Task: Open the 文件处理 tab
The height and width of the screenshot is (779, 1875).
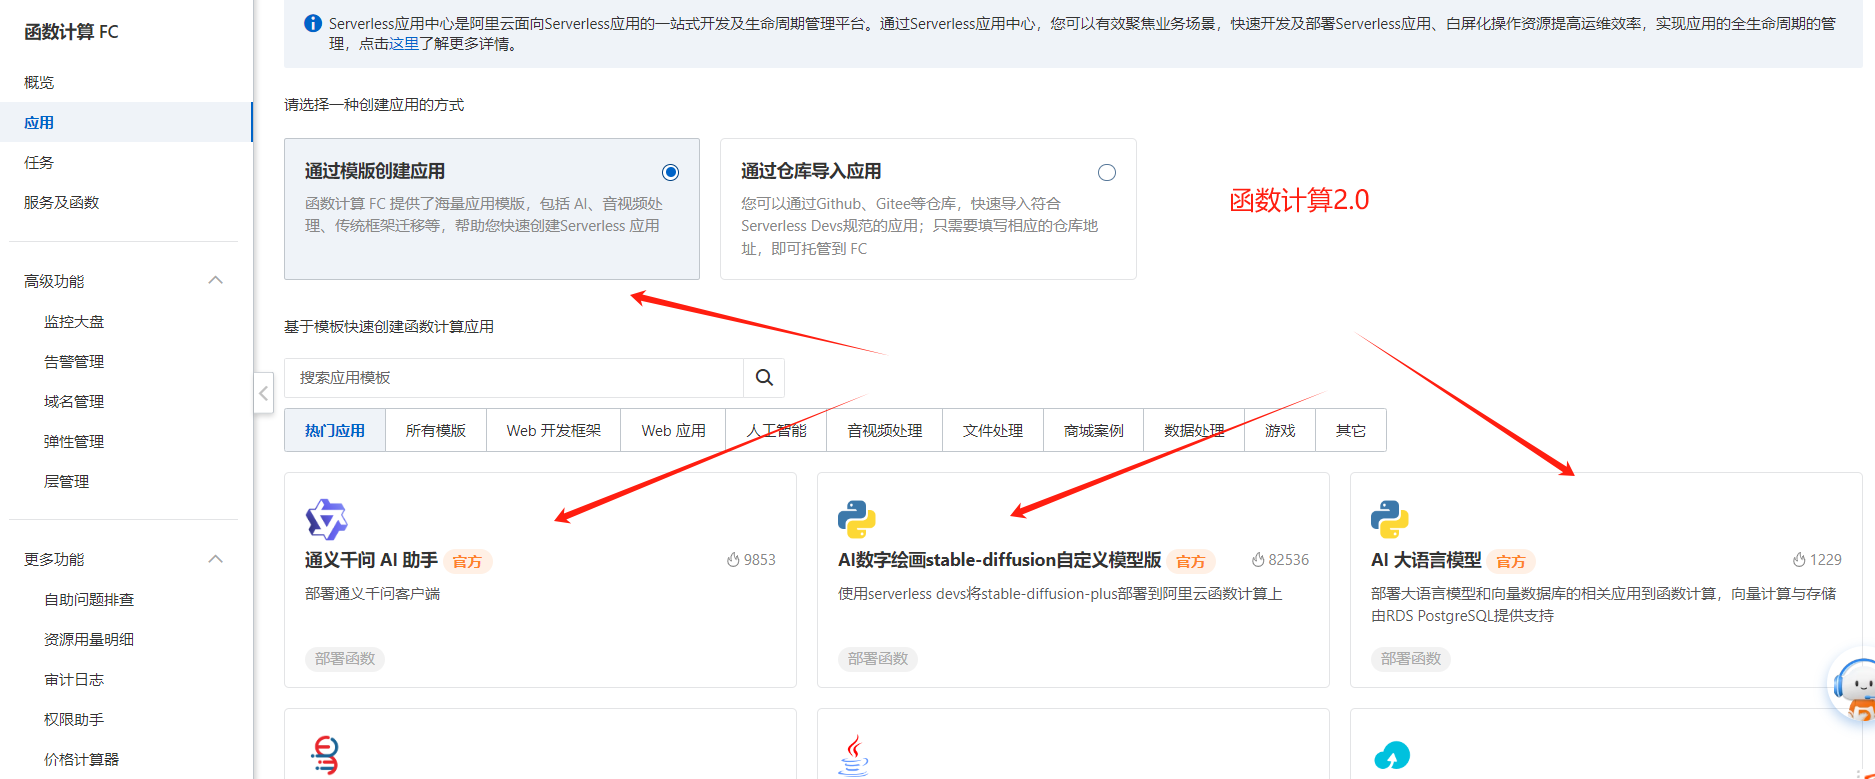Action: [993, 430]
